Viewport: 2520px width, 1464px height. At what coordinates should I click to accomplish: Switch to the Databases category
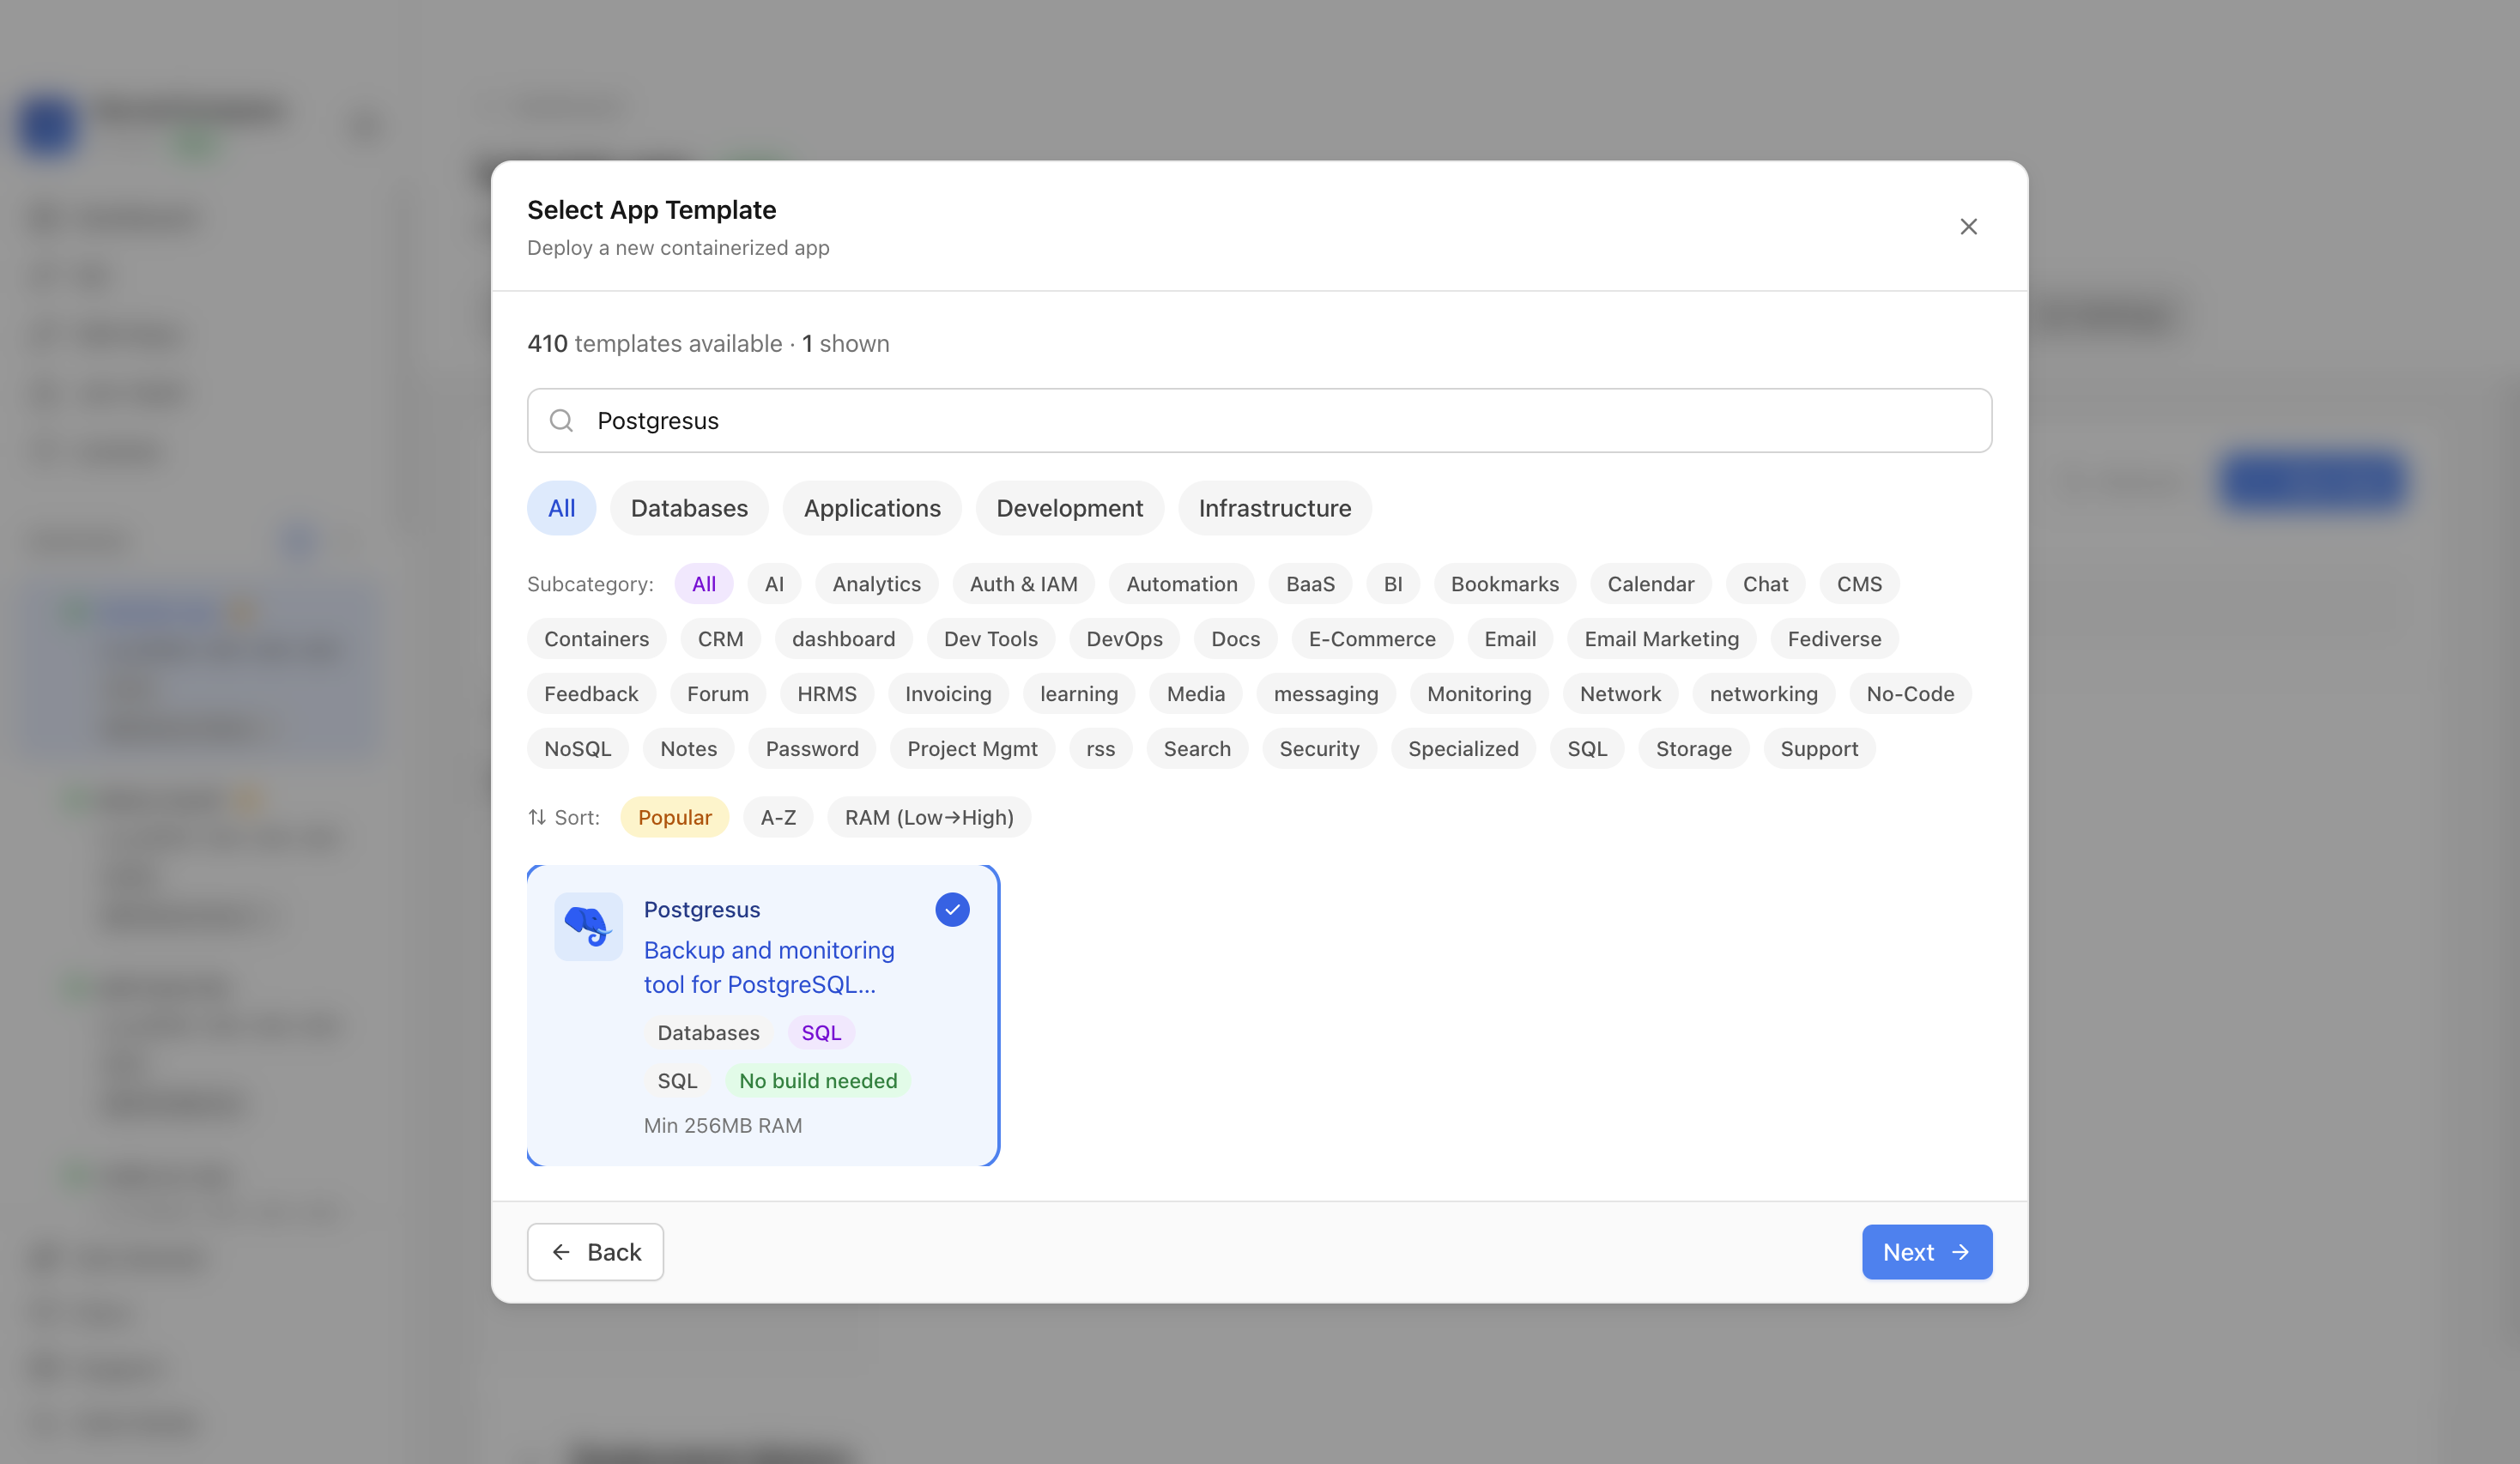click(x=689, y=508)
